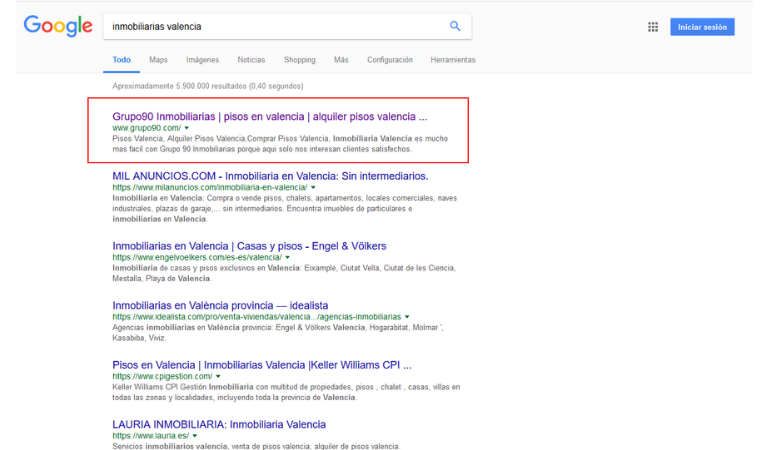Screen dimensions: 768x450
Task: Open the Grupo90 Inmobiliarias result title
Action: (269, 117)
